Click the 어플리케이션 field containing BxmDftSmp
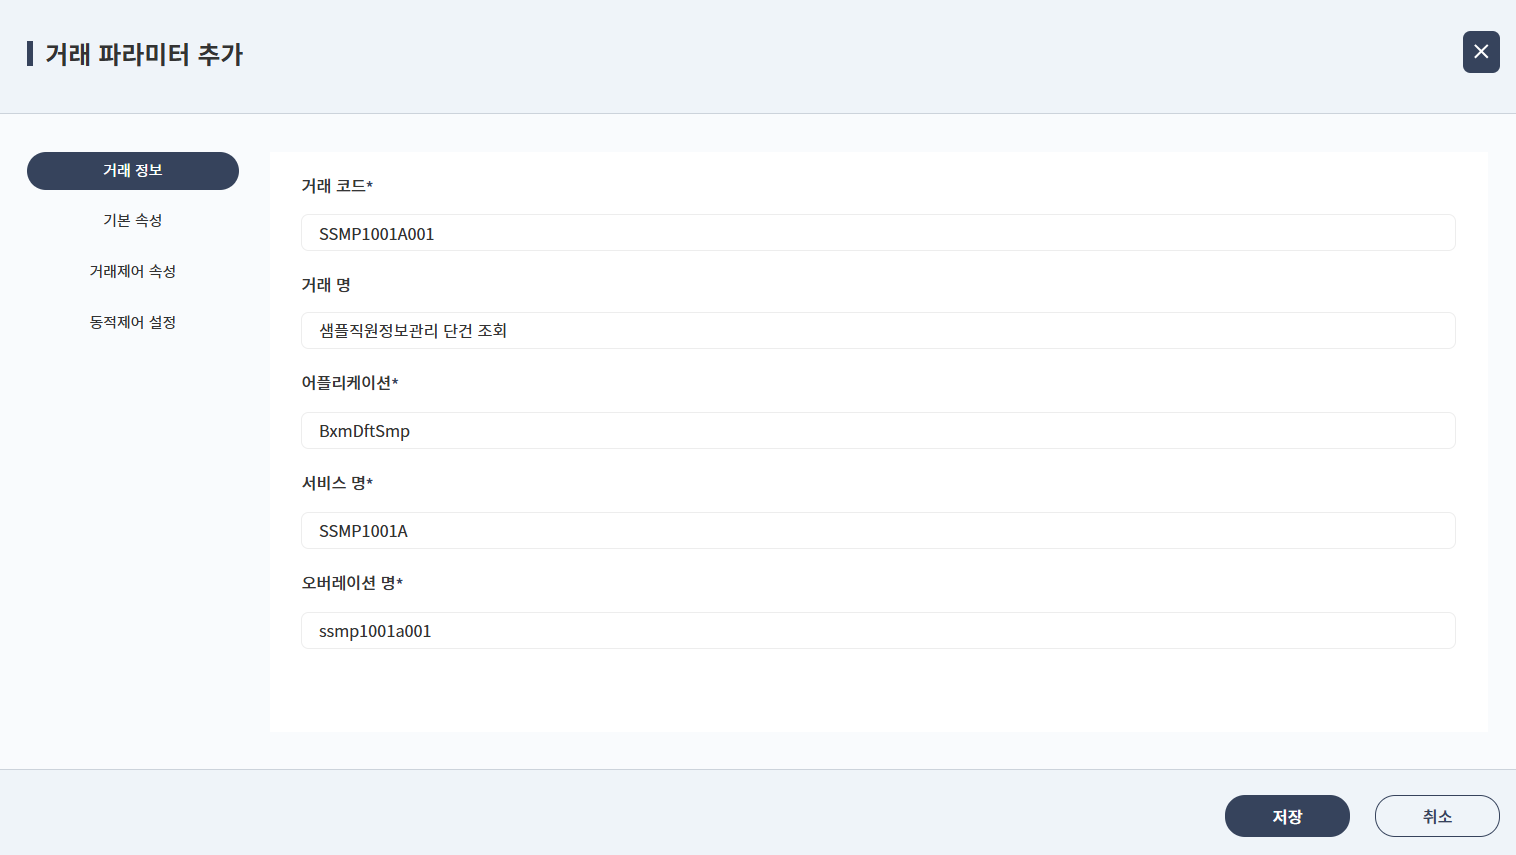 pyautogui.click(x=877, y=431)
